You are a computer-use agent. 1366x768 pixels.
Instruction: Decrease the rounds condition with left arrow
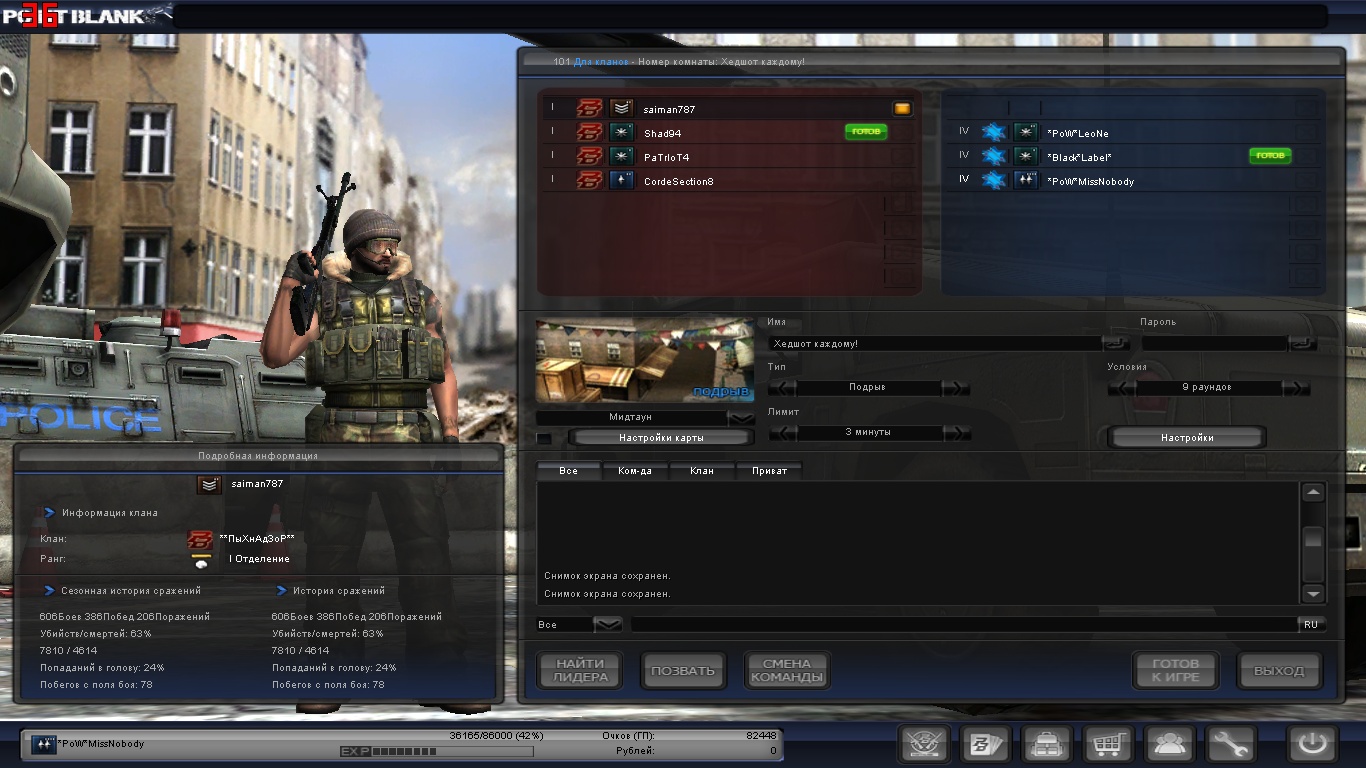(1121, 388)
